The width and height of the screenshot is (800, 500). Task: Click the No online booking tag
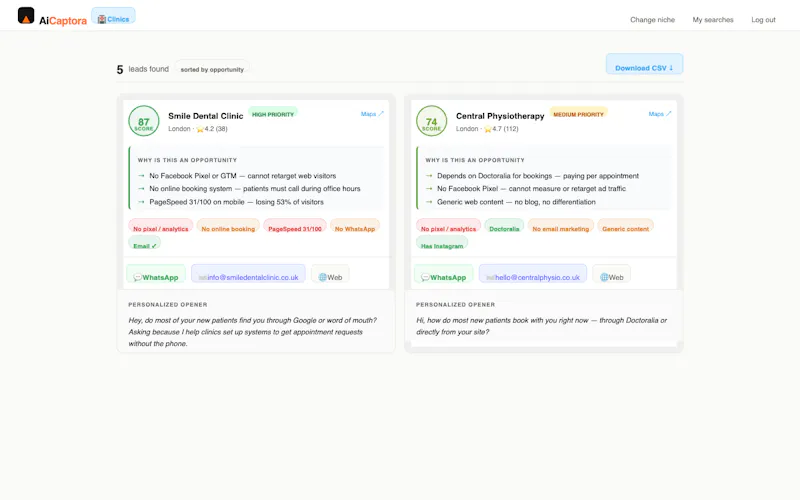pos(228,228)
